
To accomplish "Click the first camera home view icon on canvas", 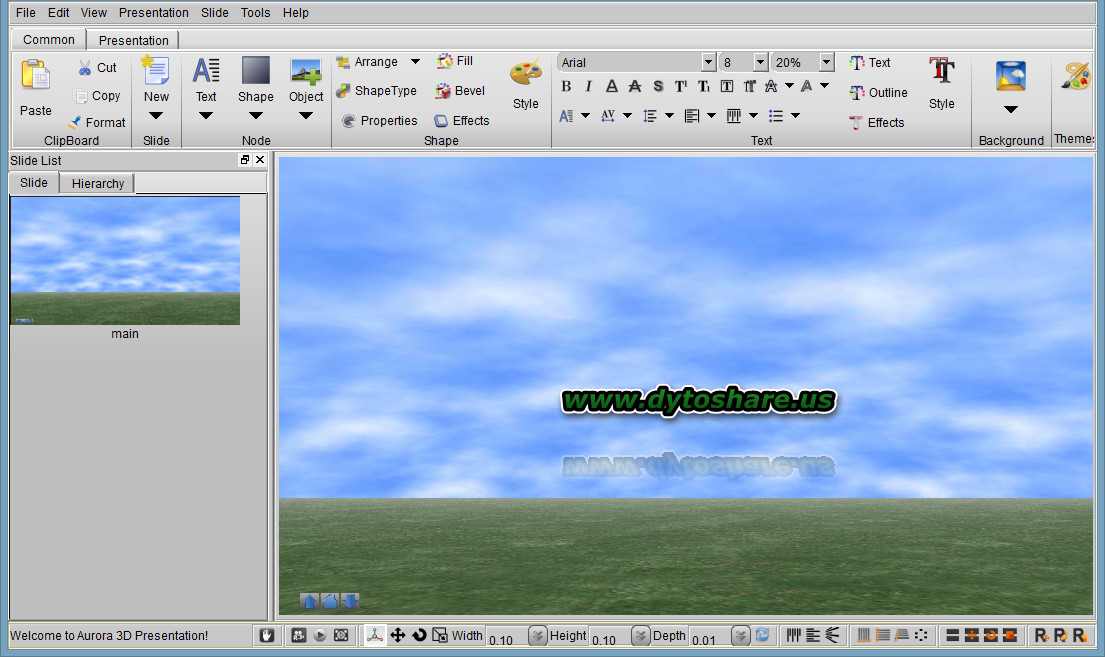I will [309, 601].
